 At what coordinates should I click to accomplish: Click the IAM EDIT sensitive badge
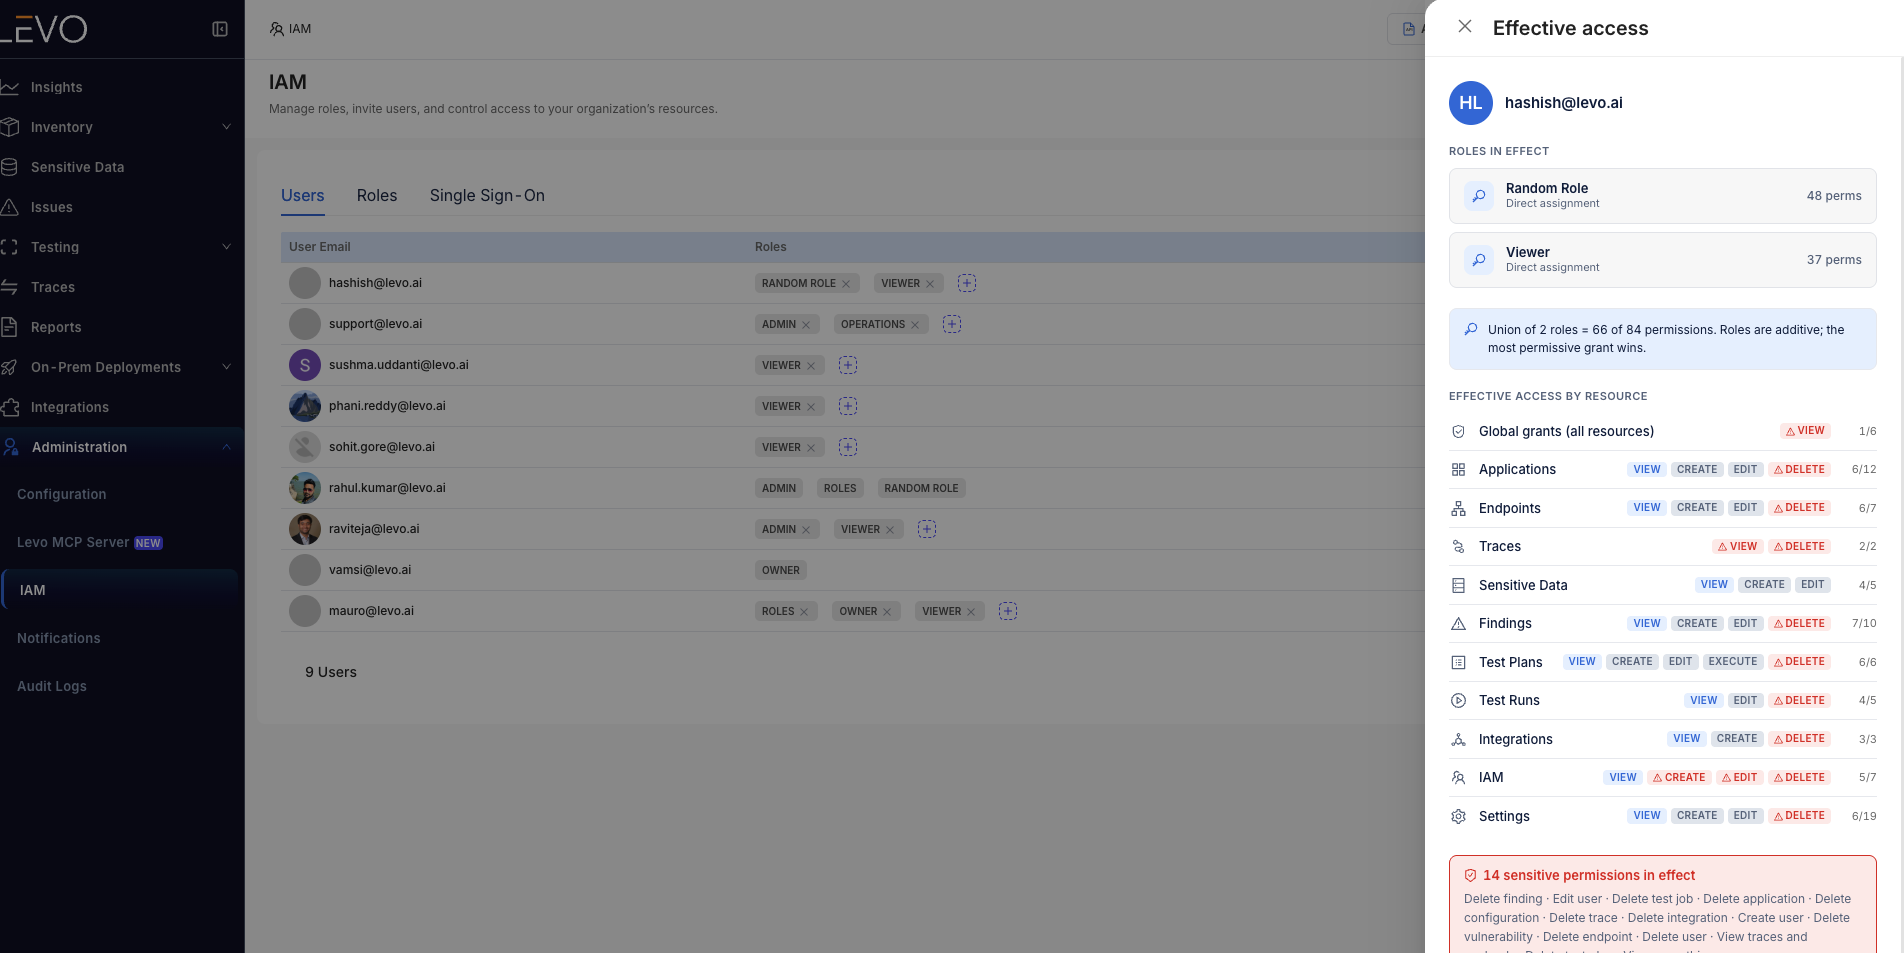pyautogui.click(x=1739, y=778)
